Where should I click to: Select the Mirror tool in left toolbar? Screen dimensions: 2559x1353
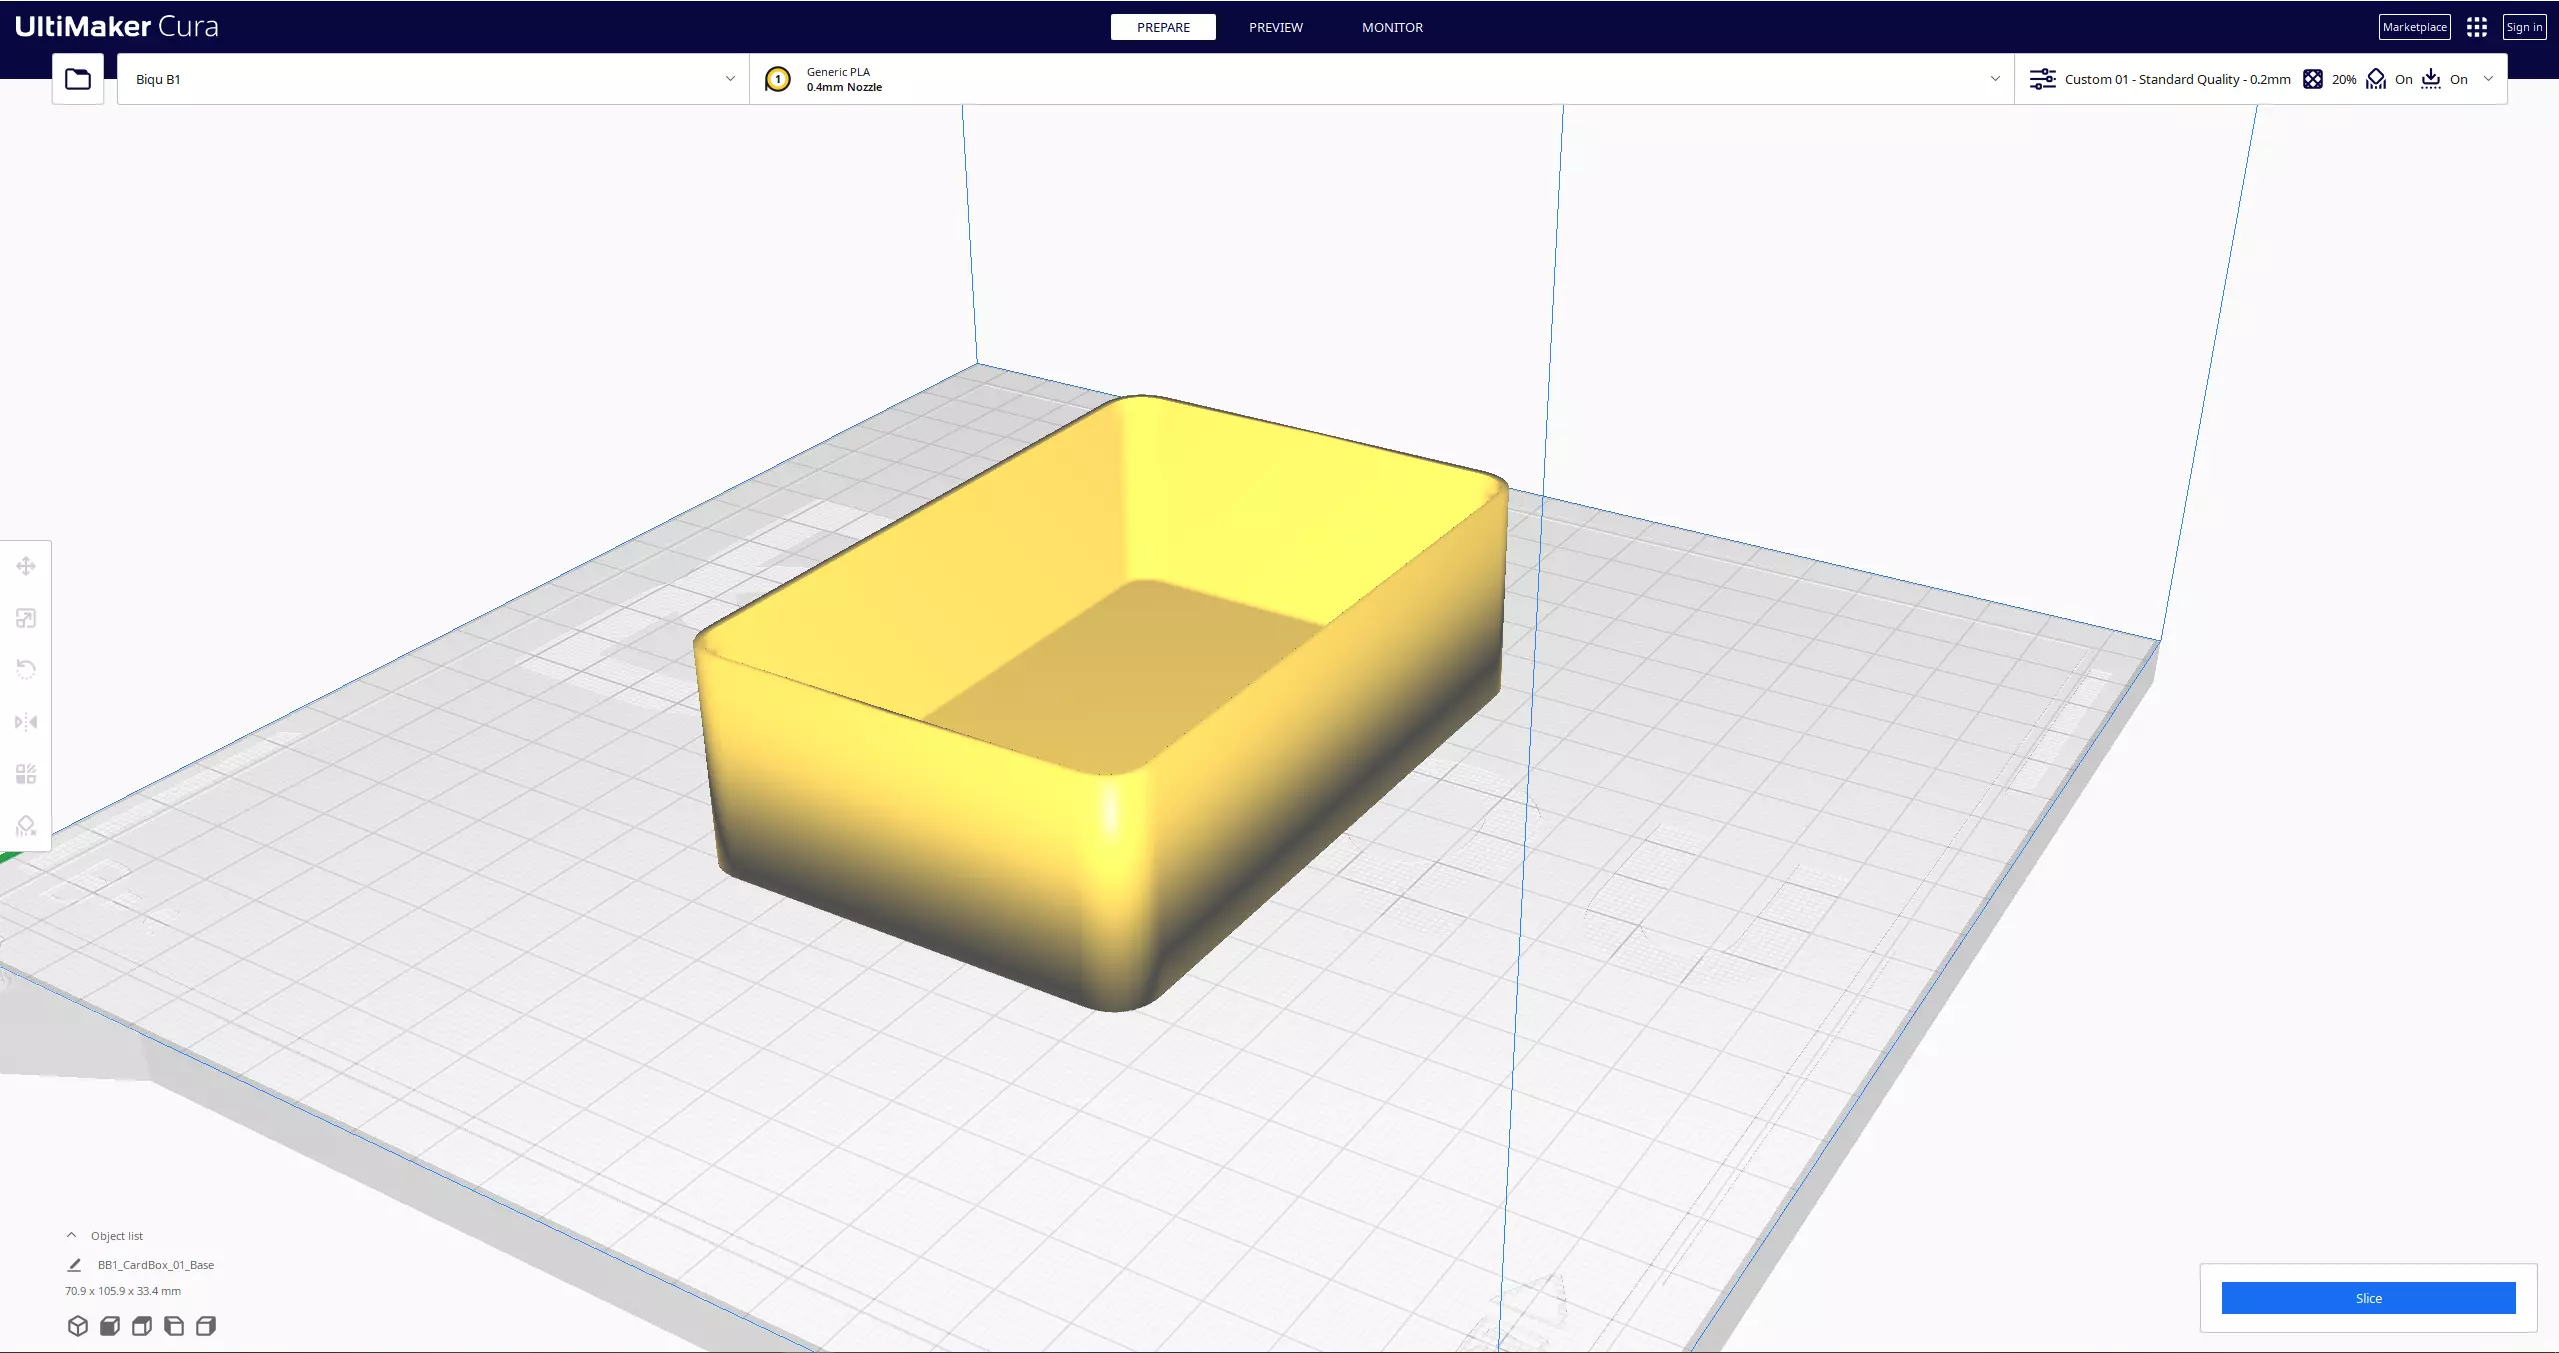pos(26,722)
